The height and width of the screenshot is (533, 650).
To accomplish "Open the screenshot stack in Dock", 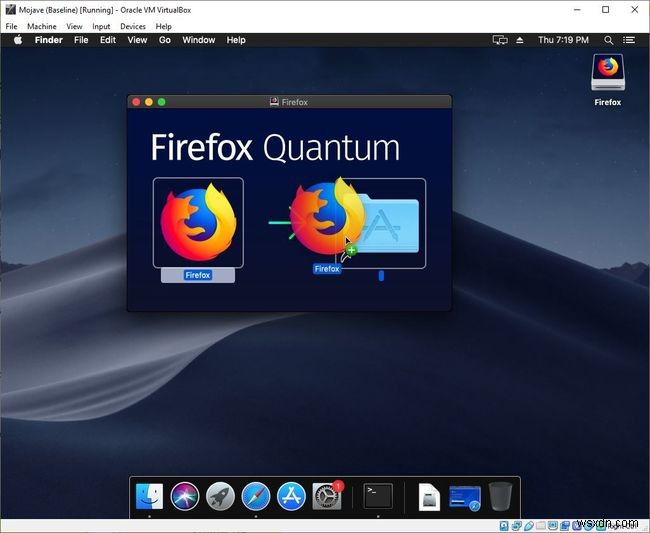I will pyautogui.click(x=465, y=498).
